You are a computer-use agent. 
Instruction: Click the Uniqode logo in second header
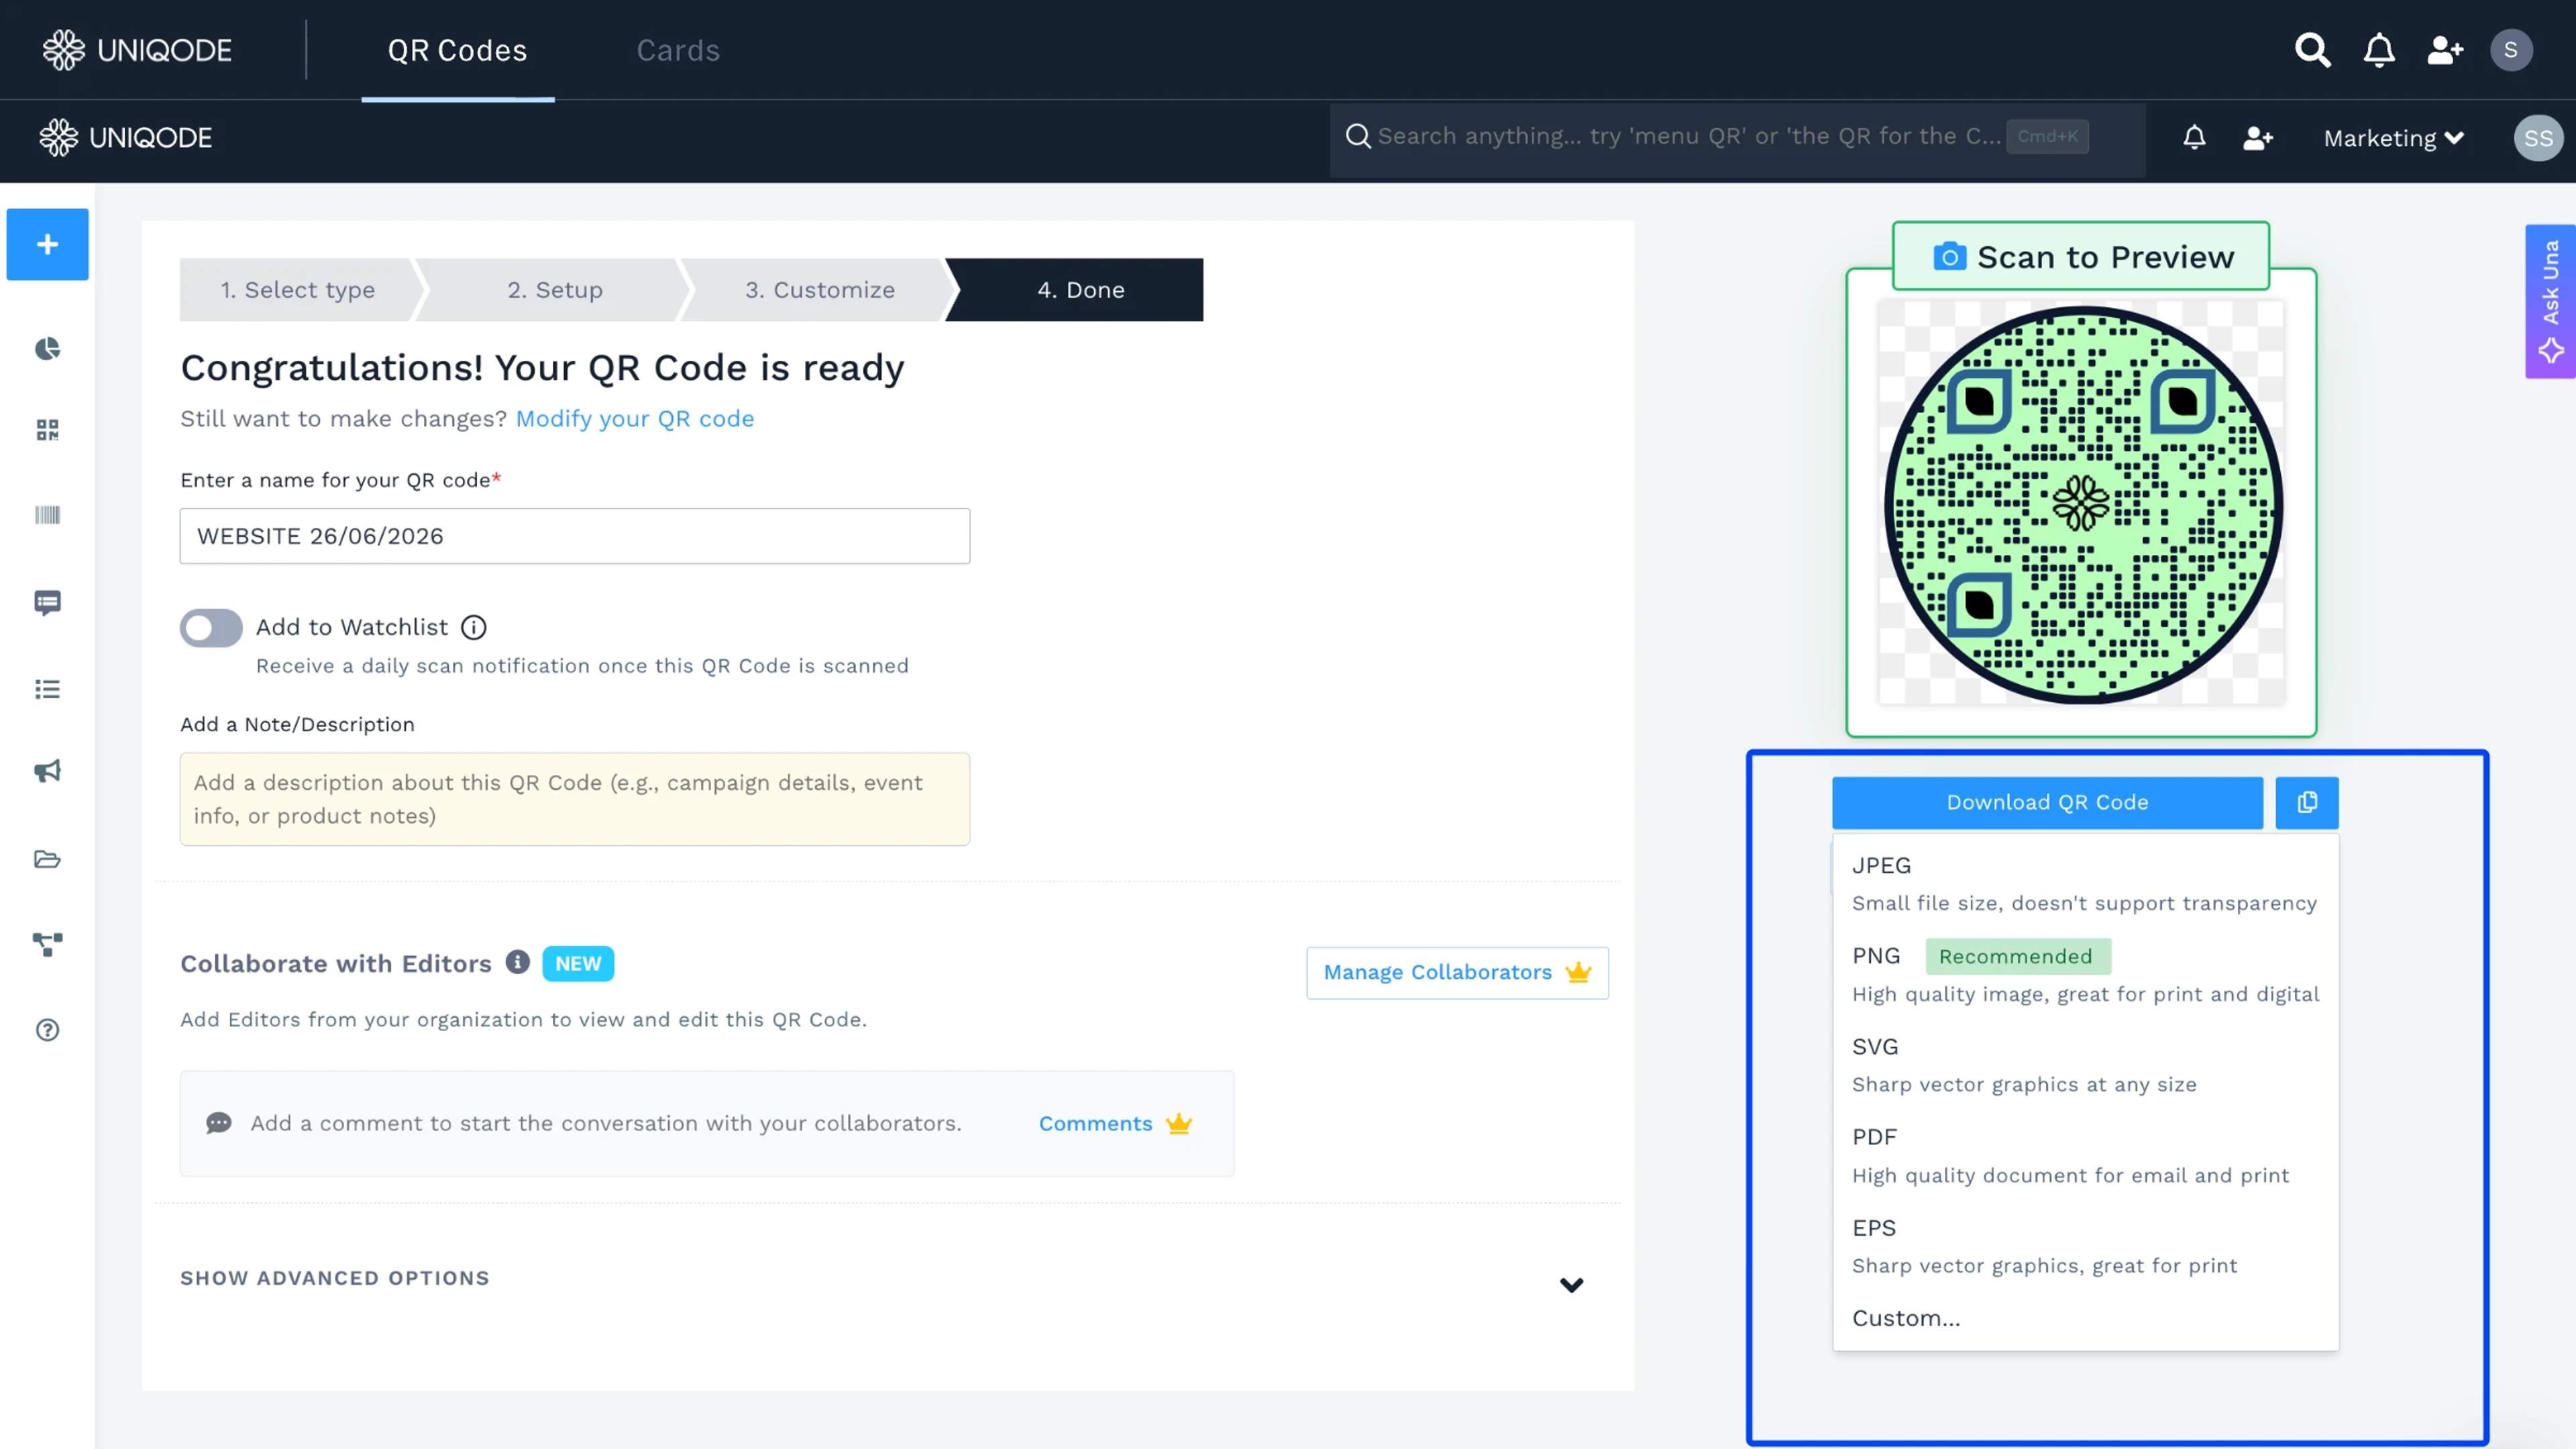[x=125, y=138]
